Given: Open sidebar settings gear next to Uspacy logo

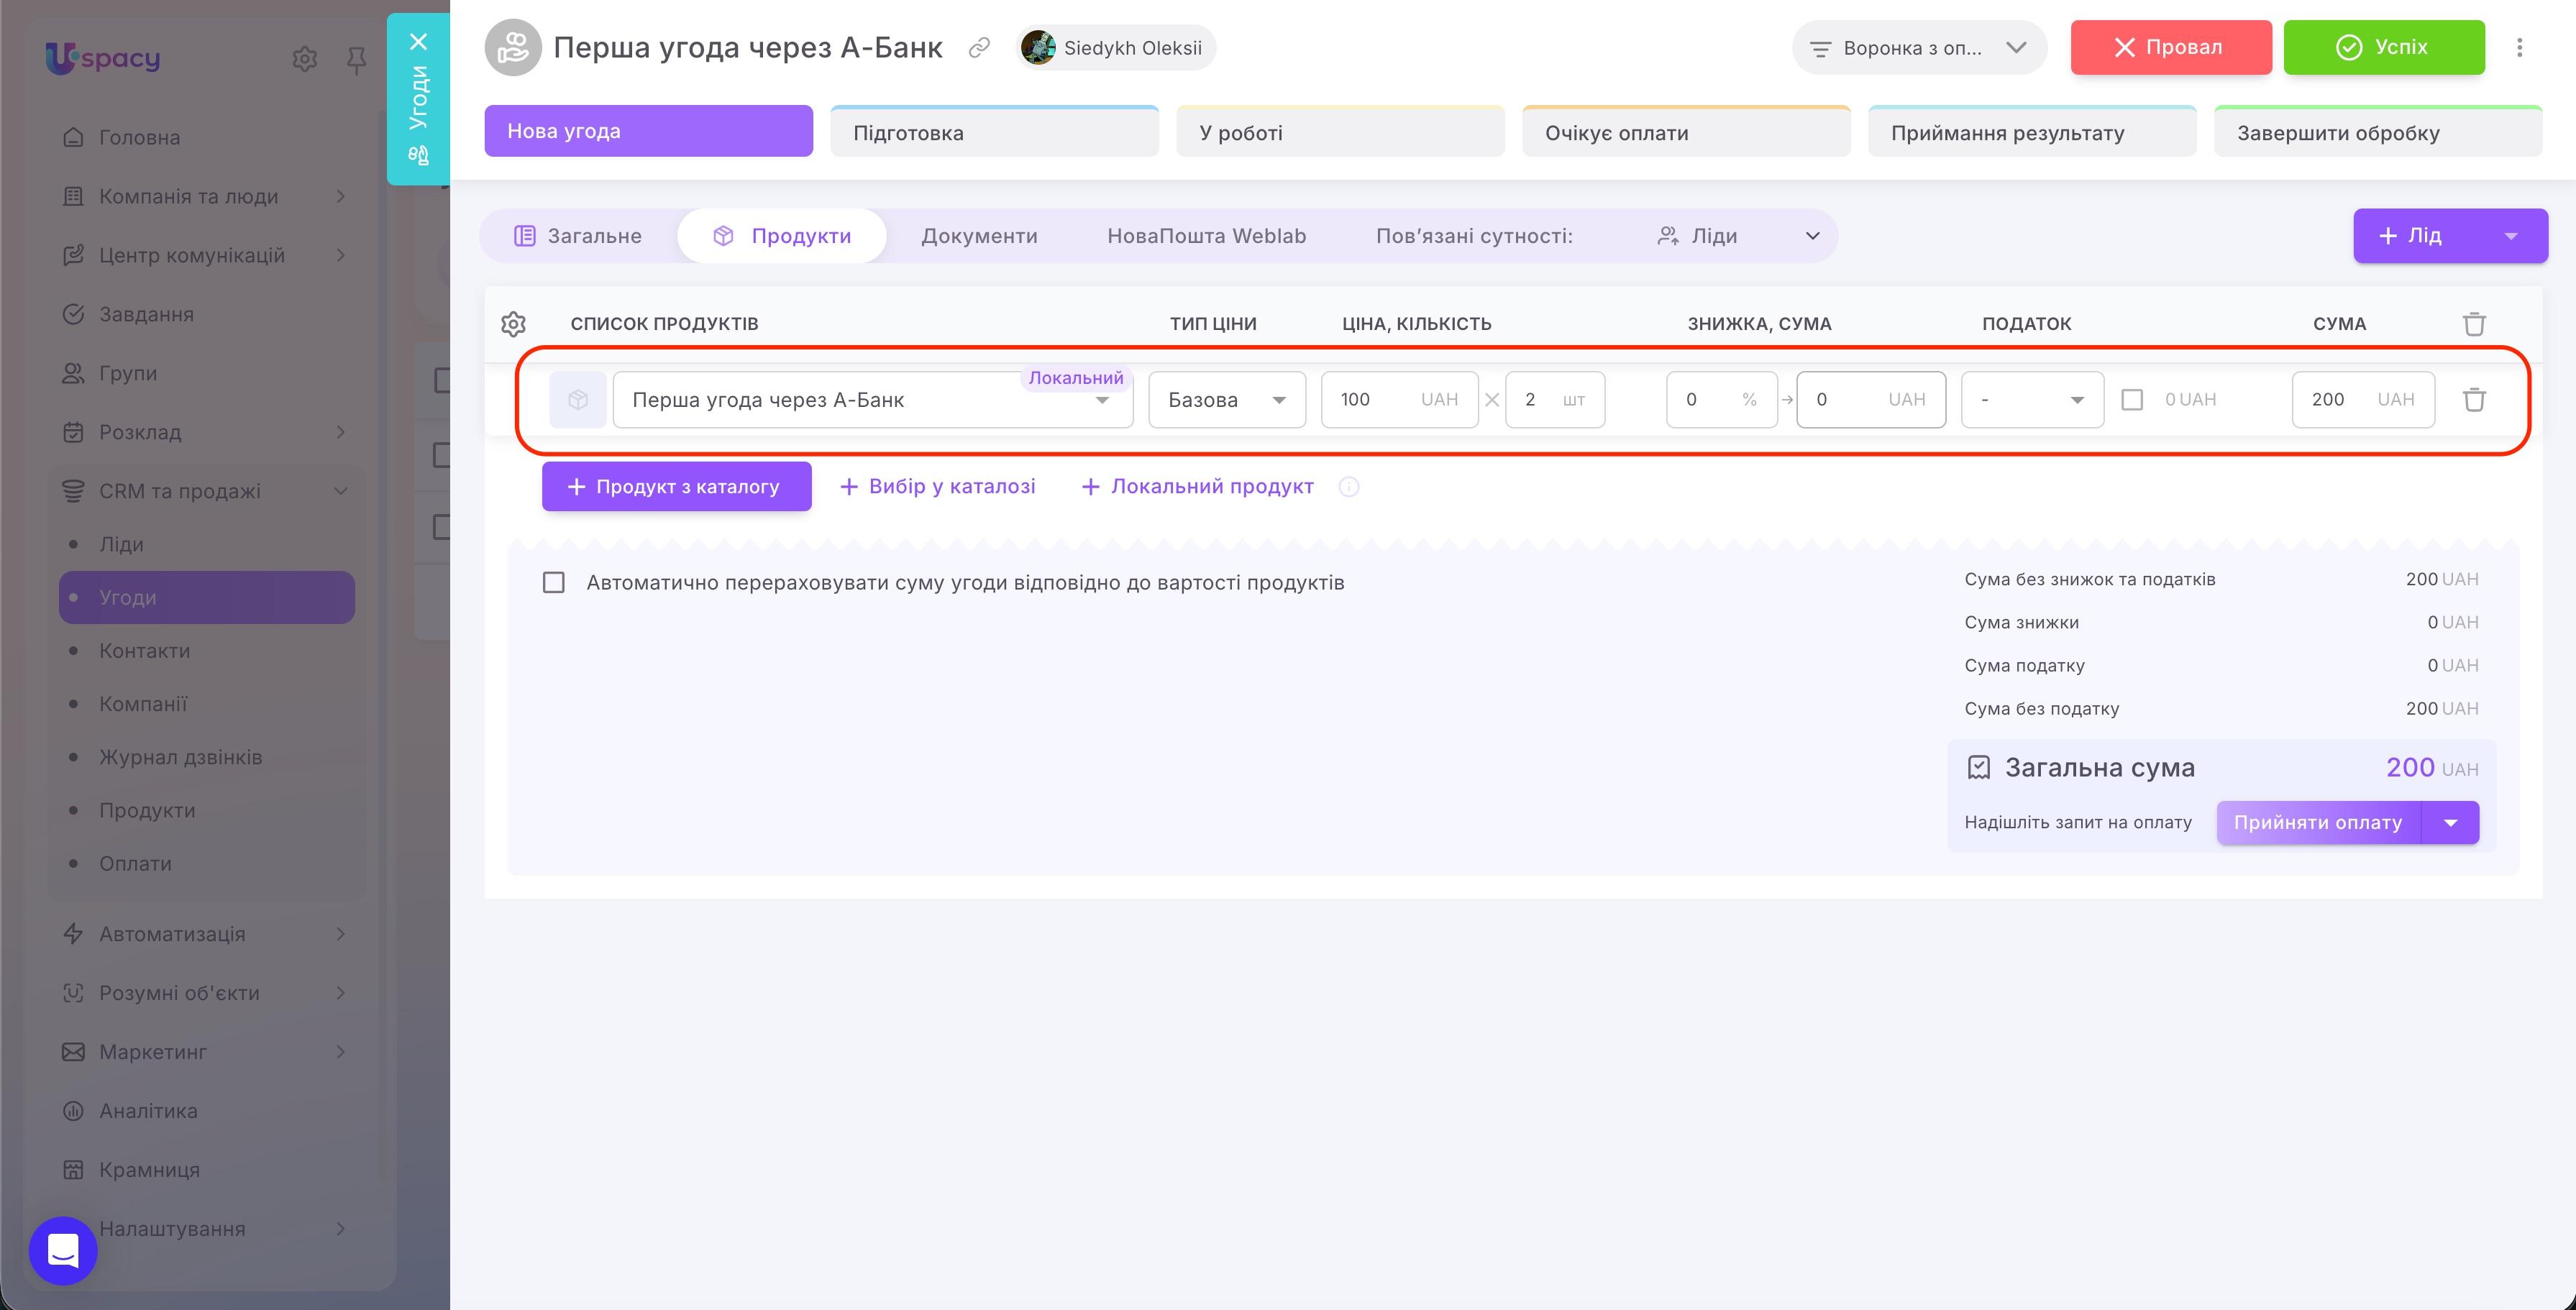Looking at the screenshot, I should (304, 59).
